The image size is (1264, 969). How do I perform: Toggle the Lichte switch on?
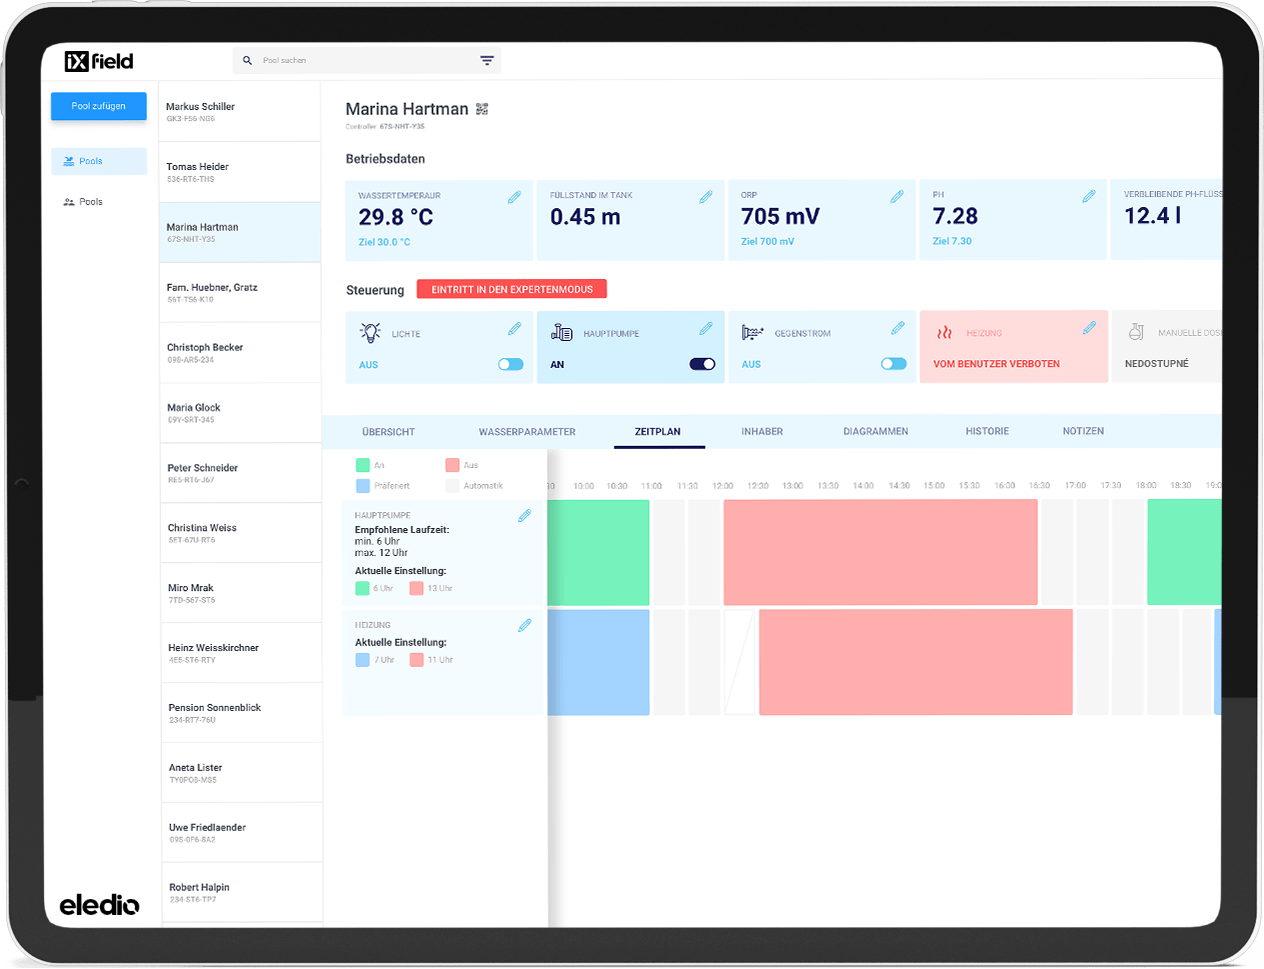pyautogui.click(x=510, y=364)
